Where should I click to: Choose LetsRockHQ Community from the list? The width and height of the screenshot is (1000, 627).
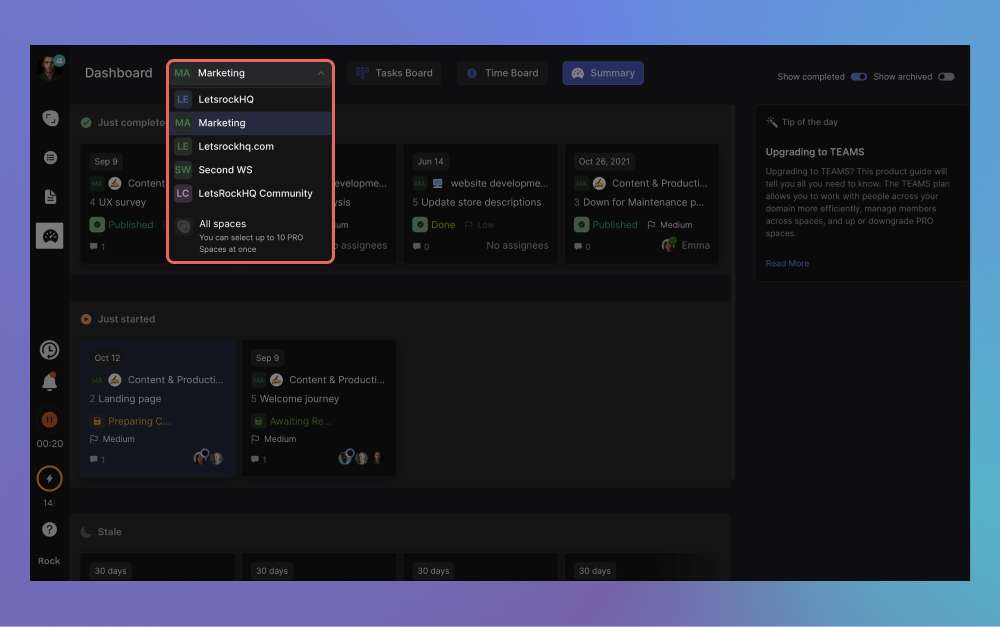coord(250,193)
